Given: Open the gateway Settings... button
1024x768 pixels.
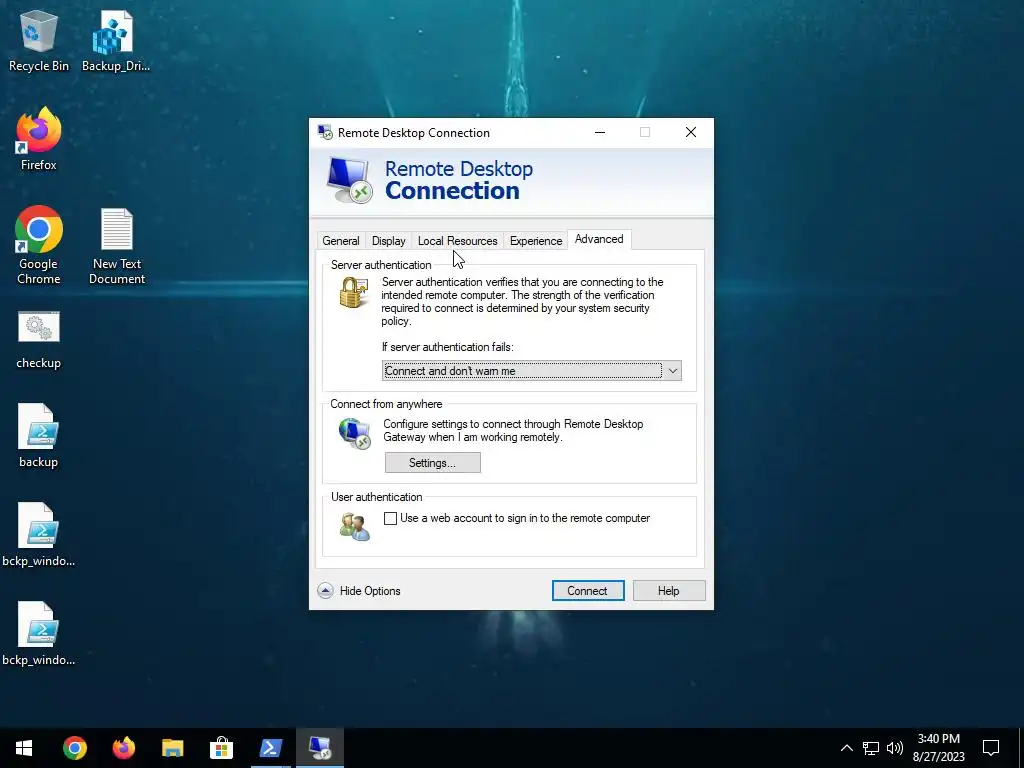Looking at the screenshot, I should tap(432, 463).
